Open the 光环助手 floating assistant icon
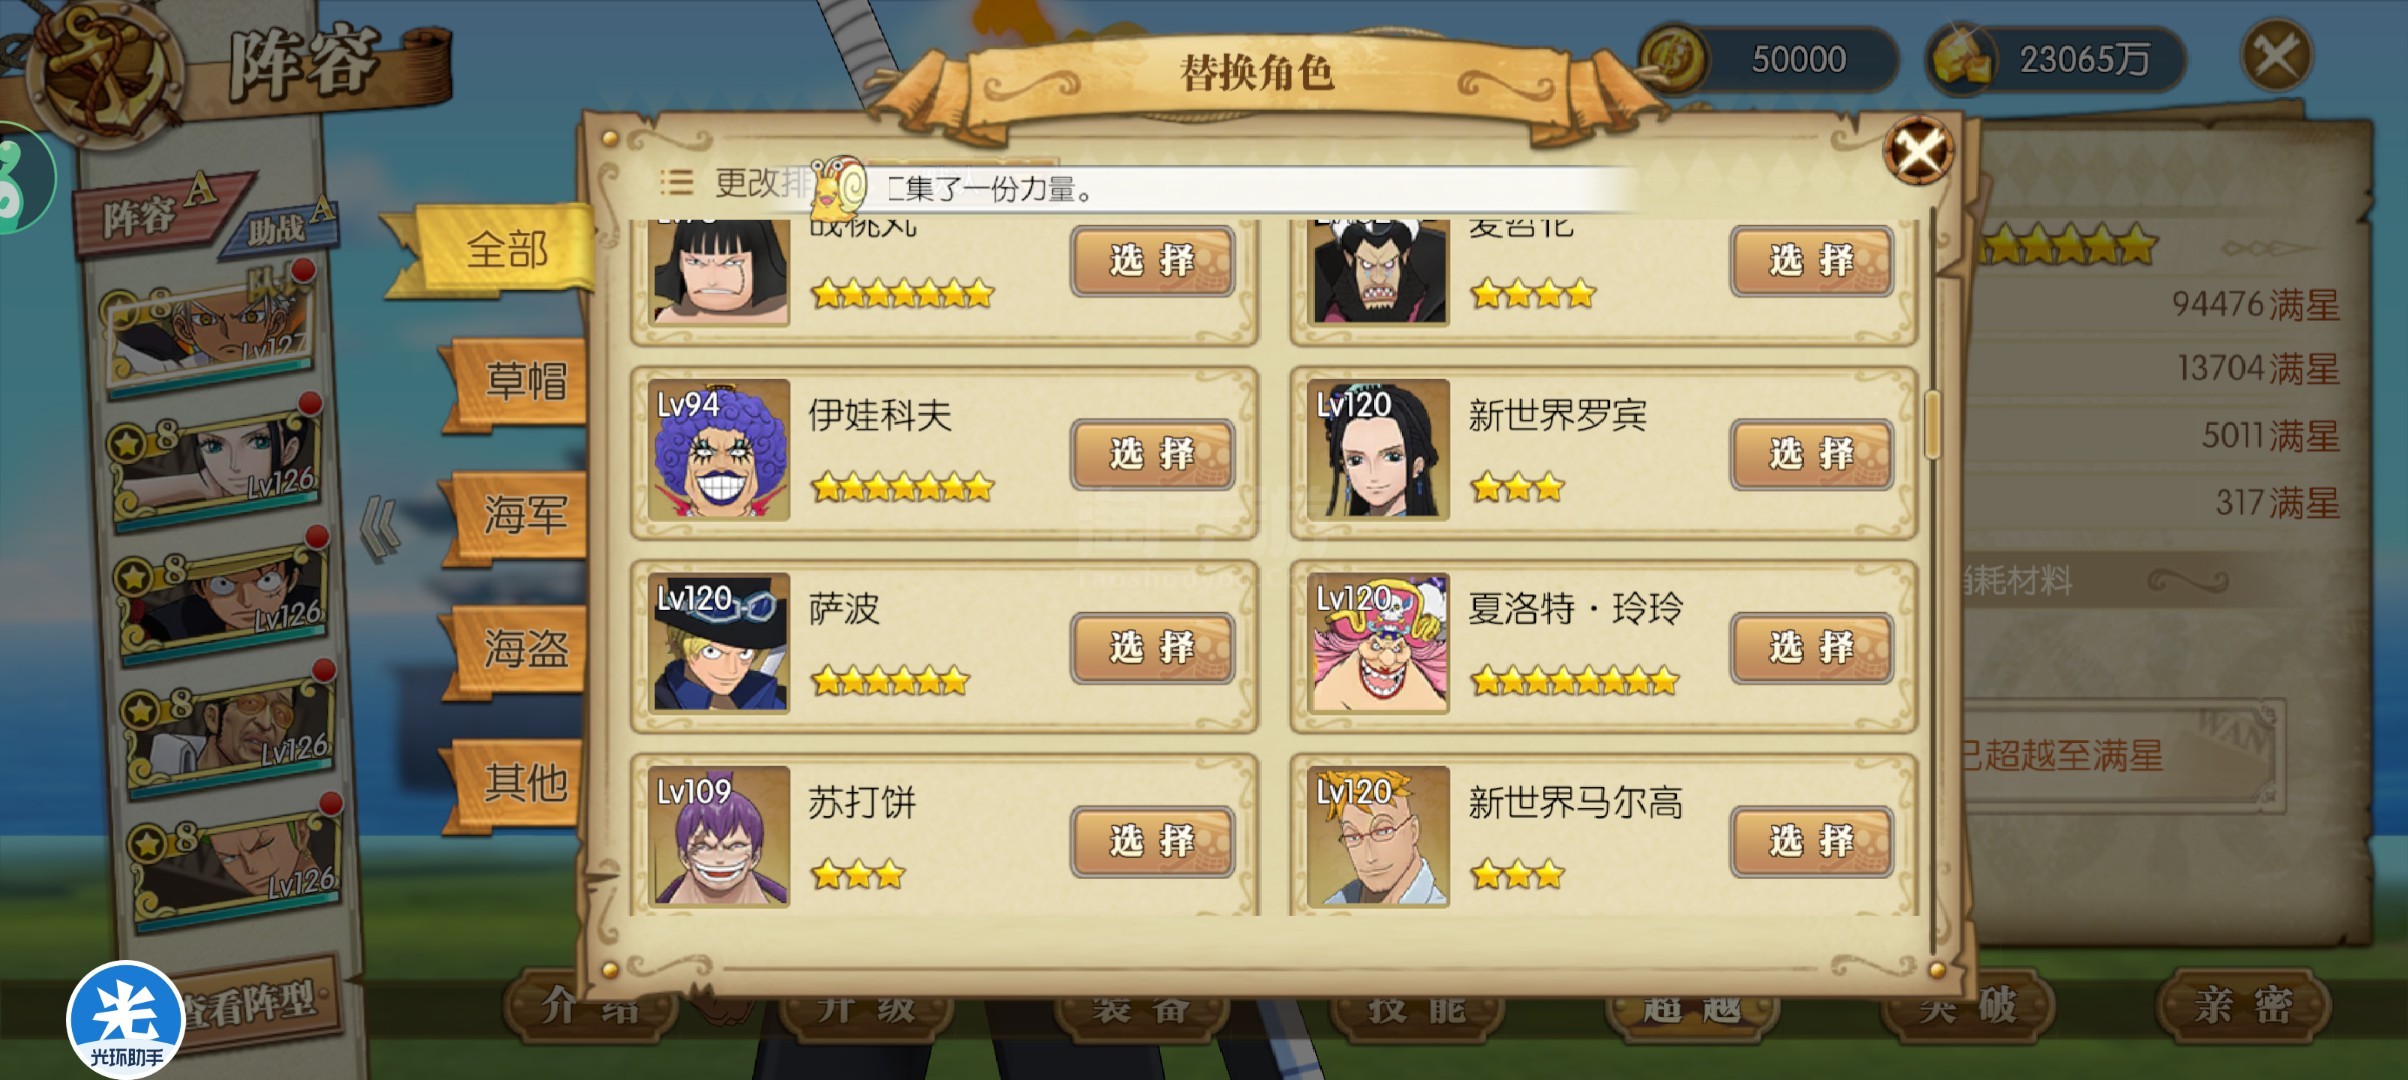Image resolution: width=2408 pixels, height=1080 pixels. 126,1020
